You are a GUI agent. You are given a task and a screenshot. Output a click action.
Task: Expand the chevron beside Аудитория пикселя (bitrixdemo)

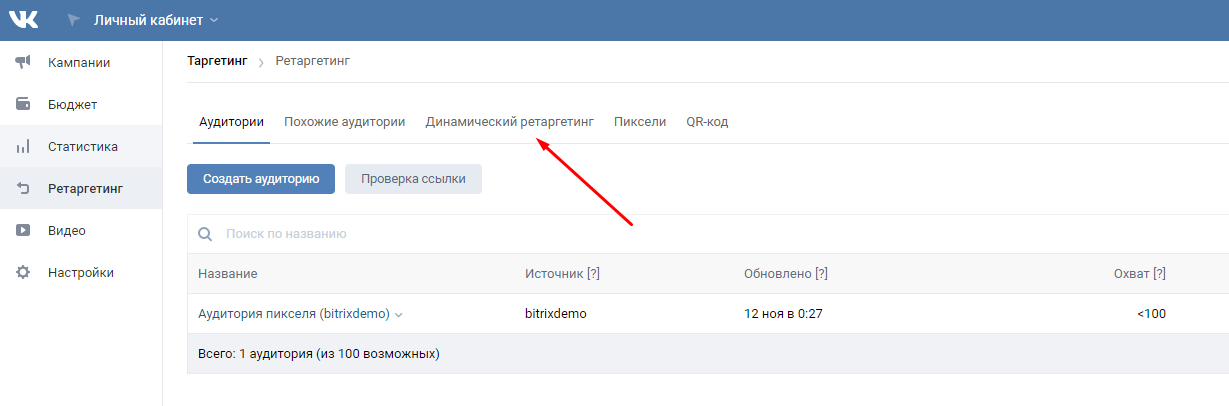(399, 315)
